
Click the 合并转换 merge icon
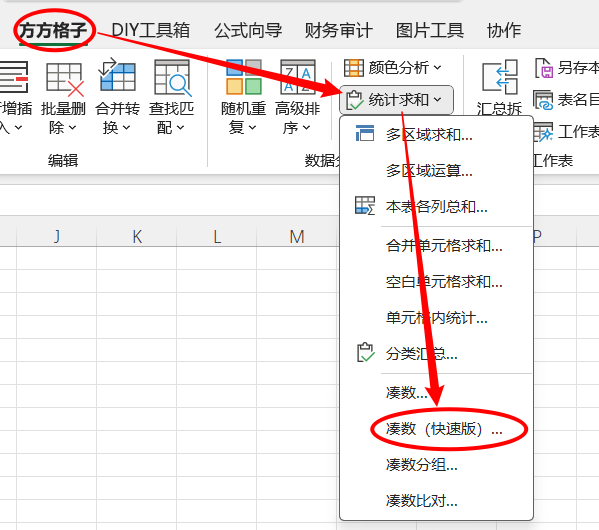pos(117,75)
